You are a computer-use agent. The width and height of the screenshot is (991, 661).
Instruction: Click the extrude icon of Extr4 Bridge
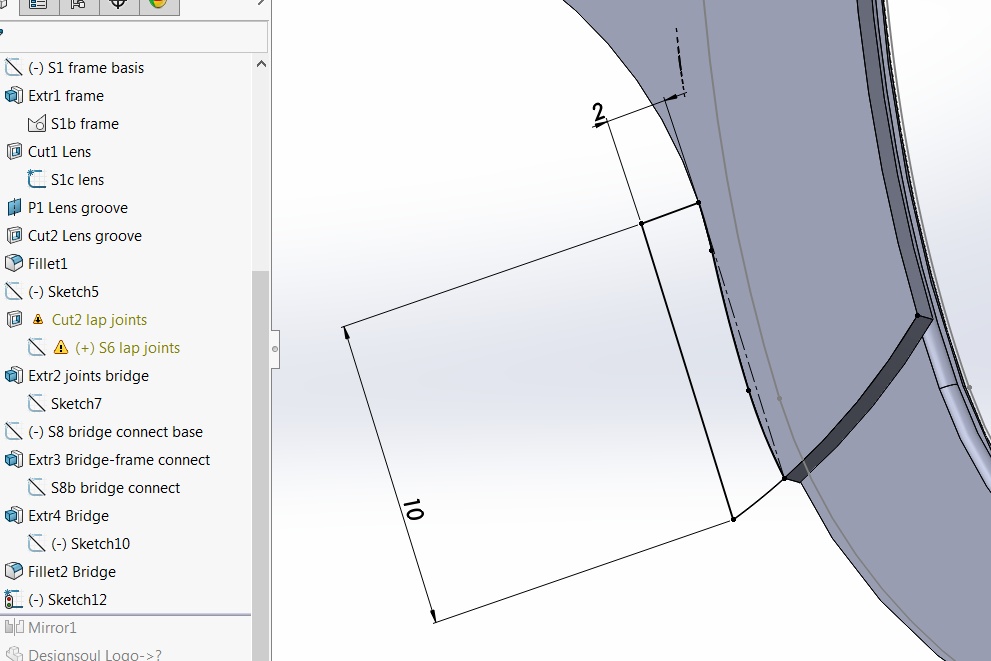(x=13, y=516)
